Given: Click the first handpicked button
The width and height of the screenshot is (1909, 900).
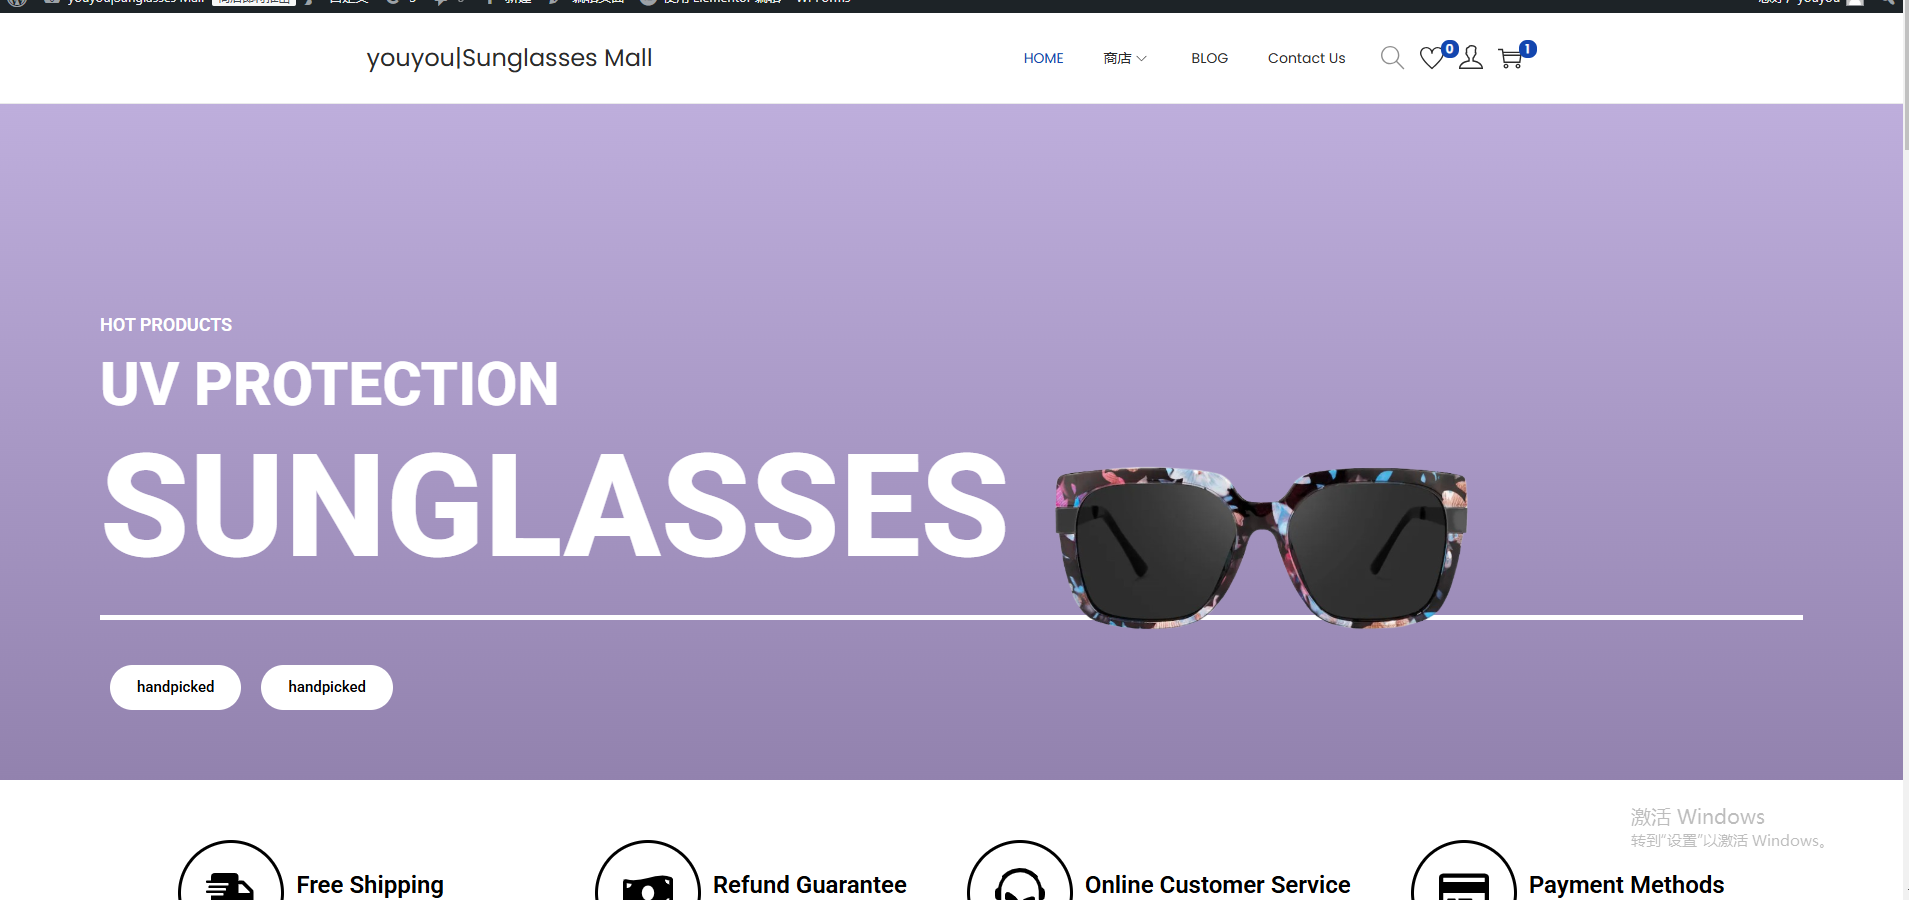Looking at the screenshot, I should pos(175,687).
